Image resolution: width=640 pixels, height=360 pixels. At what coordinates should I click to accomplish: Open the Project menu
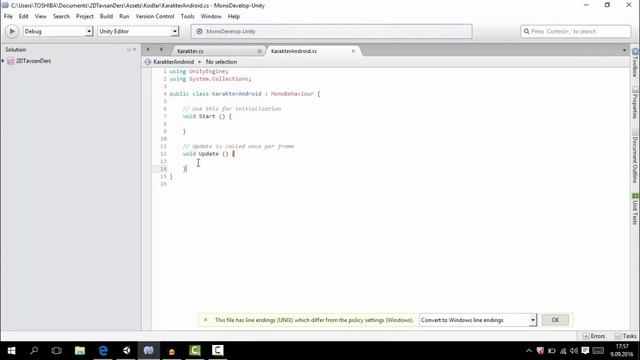(x=84, y=16)
